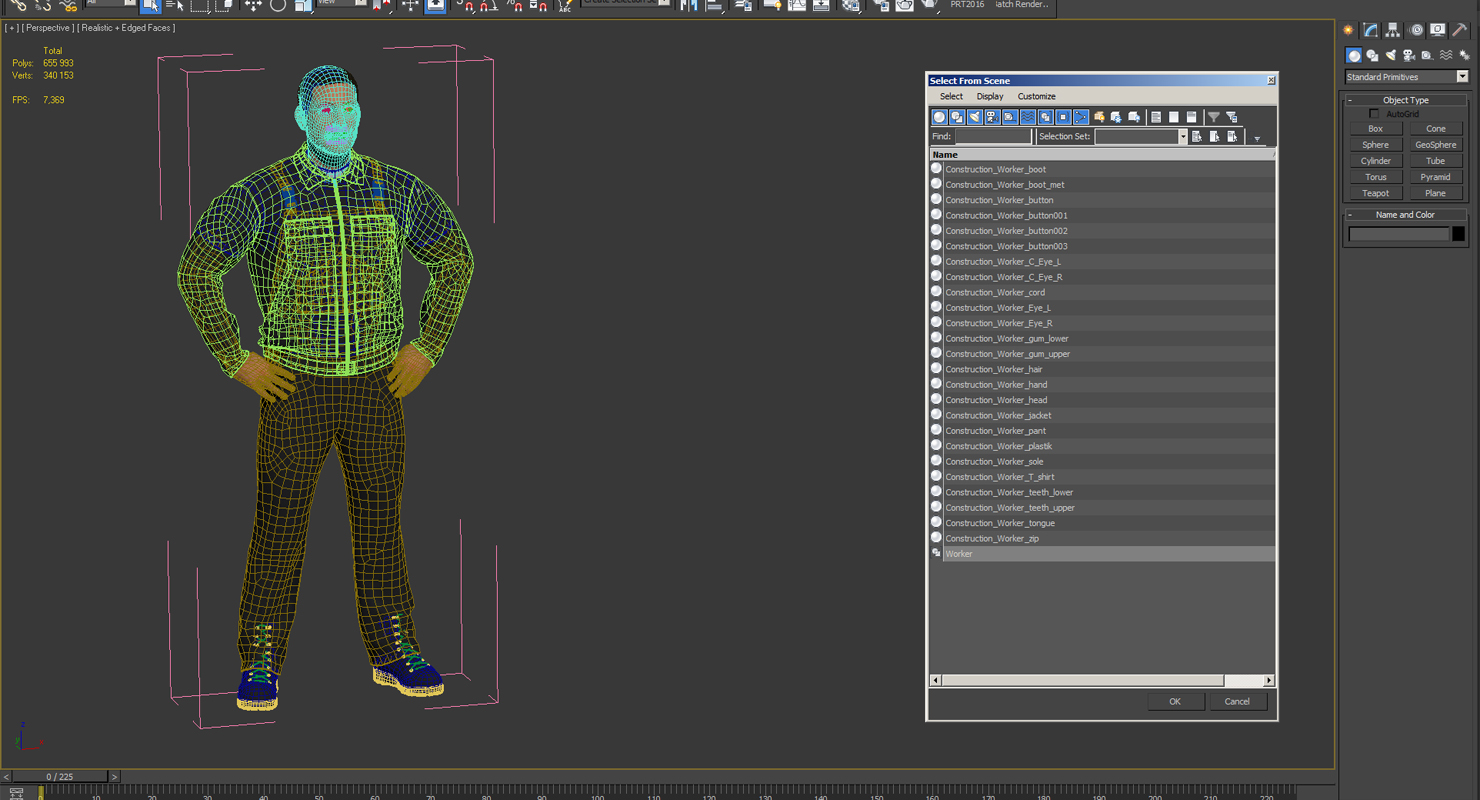Click the advanced filter icon beside funnel
1480x800 pixels.
(1232, 117)
